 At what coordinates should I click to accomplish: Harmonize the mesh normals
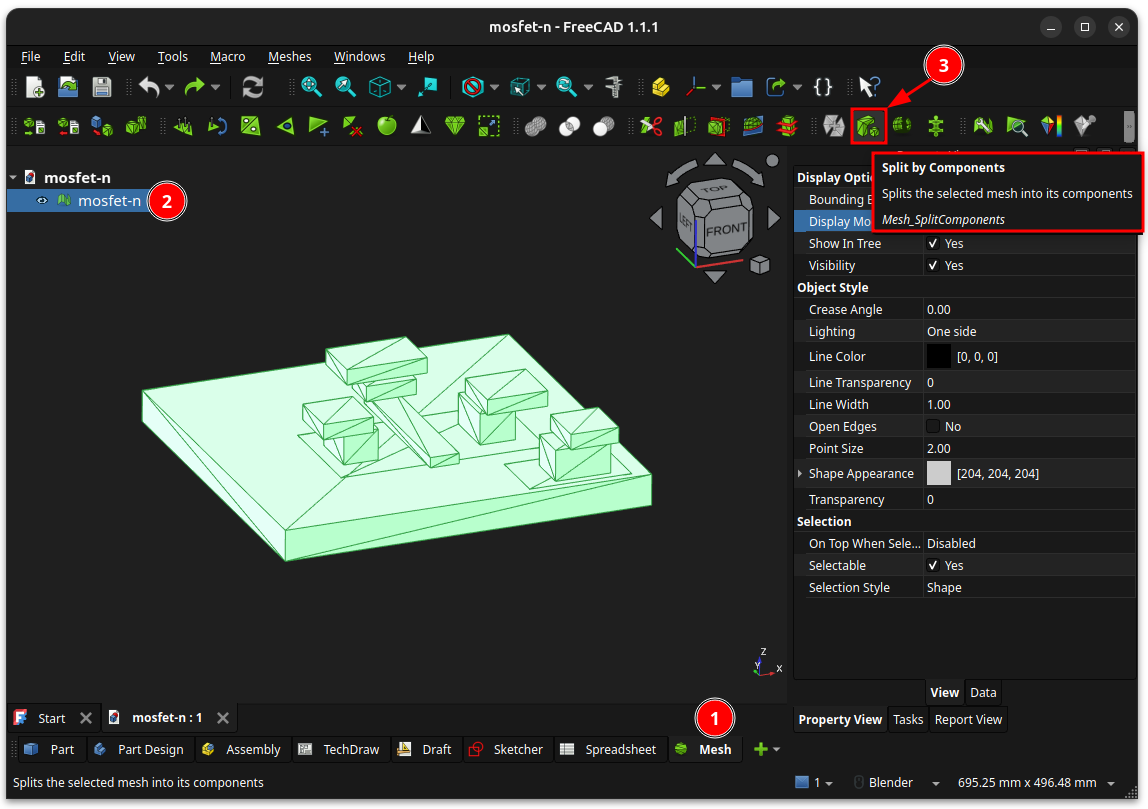pyautogui.click(x=183, y=127)
